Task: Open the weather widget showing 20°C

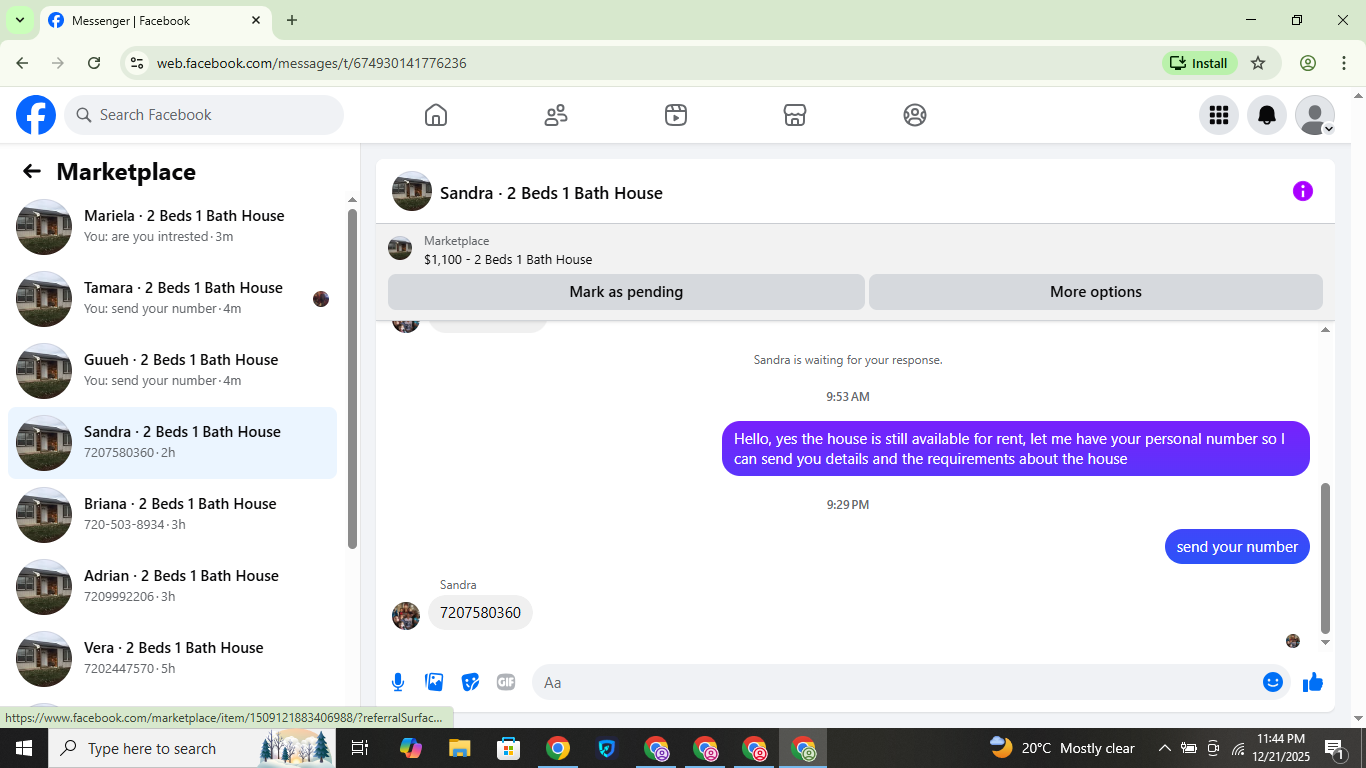Action: point(1062,748)
